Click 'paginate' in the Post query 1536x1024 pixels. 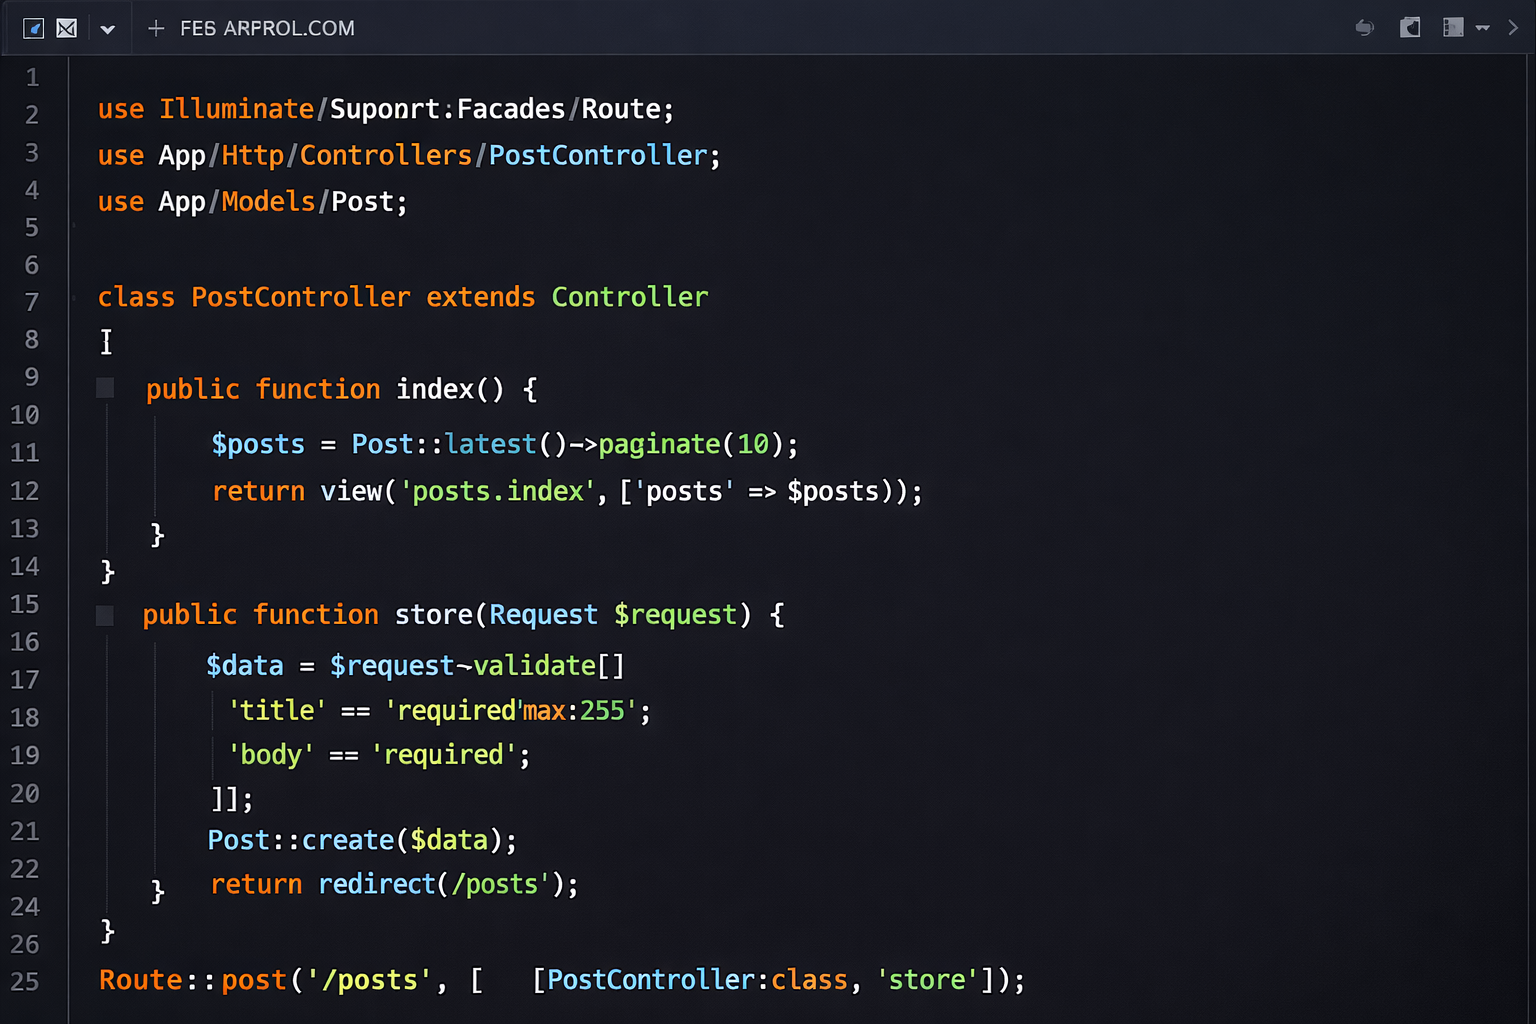[x=659, y=444]
